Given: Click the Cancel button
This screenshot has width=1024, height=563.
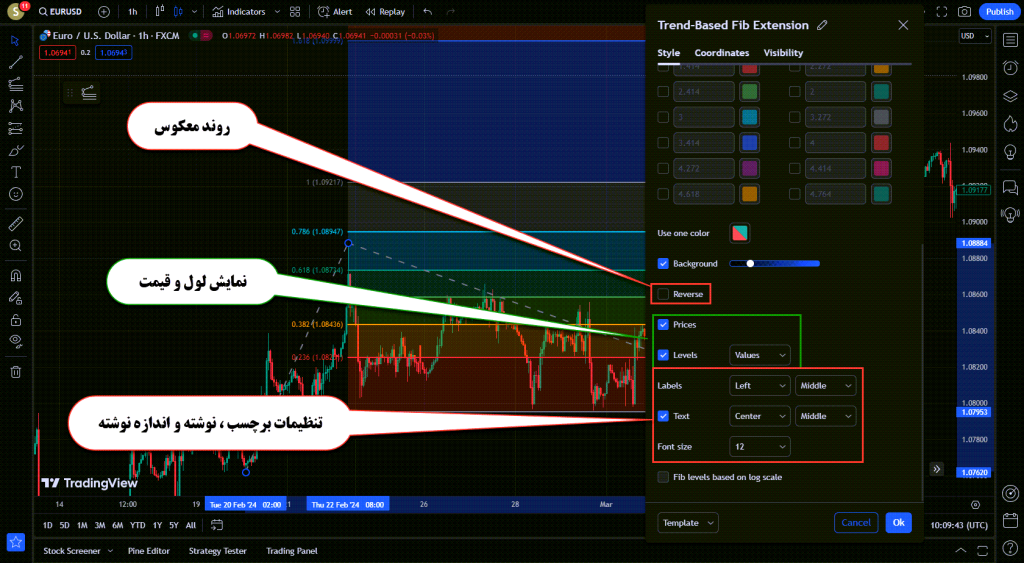Looking at the screenshot, I should pyautogui.click(x=856, y=523).
